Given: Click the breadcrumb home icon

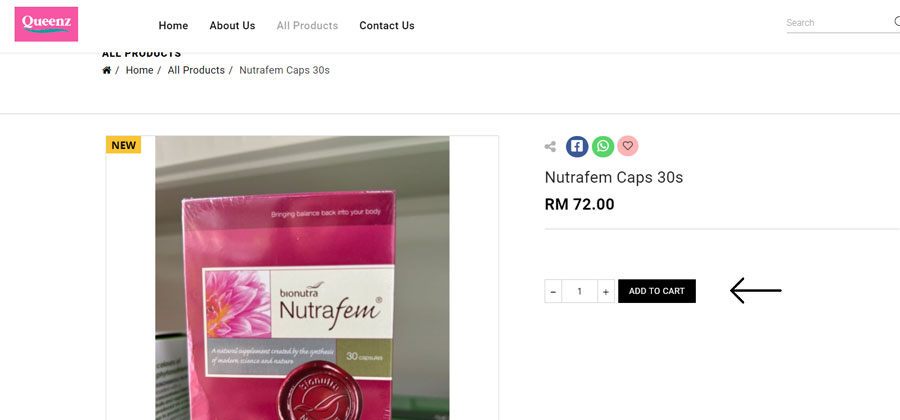Looking at the screenshot, I should [106, 70].
